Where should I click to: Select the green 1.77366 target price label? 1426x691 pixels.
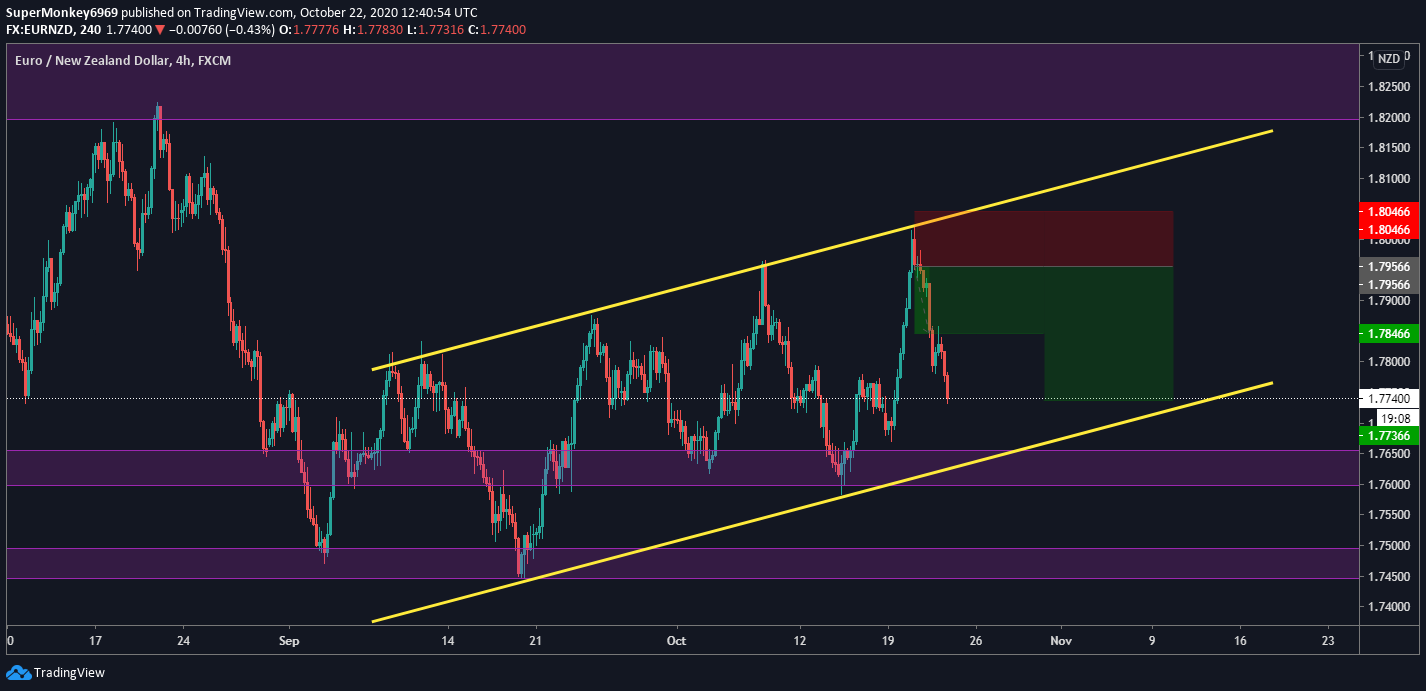pos(1389,435)
